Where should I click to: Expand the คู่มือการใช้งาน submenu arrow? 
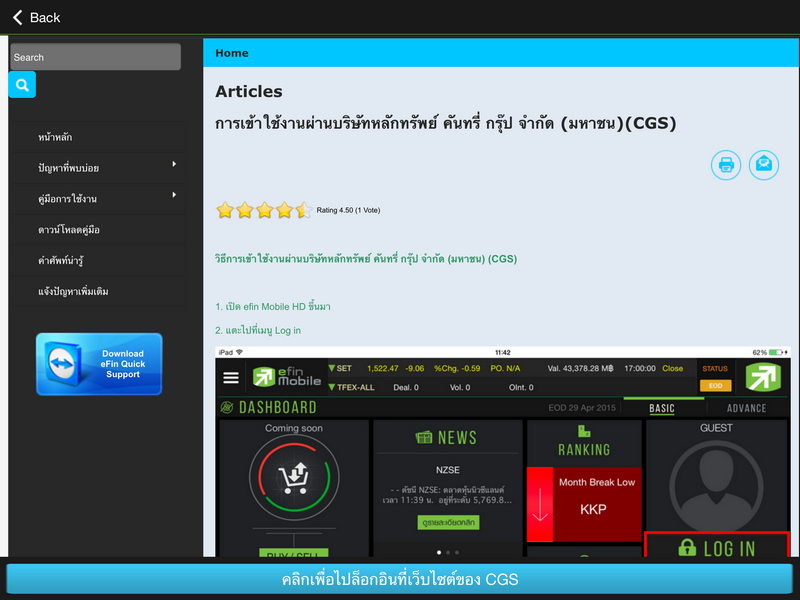coord(174,195)
